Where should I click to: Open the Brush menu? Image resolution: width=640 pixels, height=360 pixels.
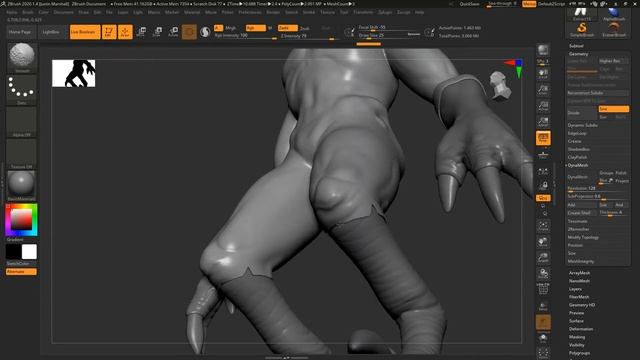(27, 12)
